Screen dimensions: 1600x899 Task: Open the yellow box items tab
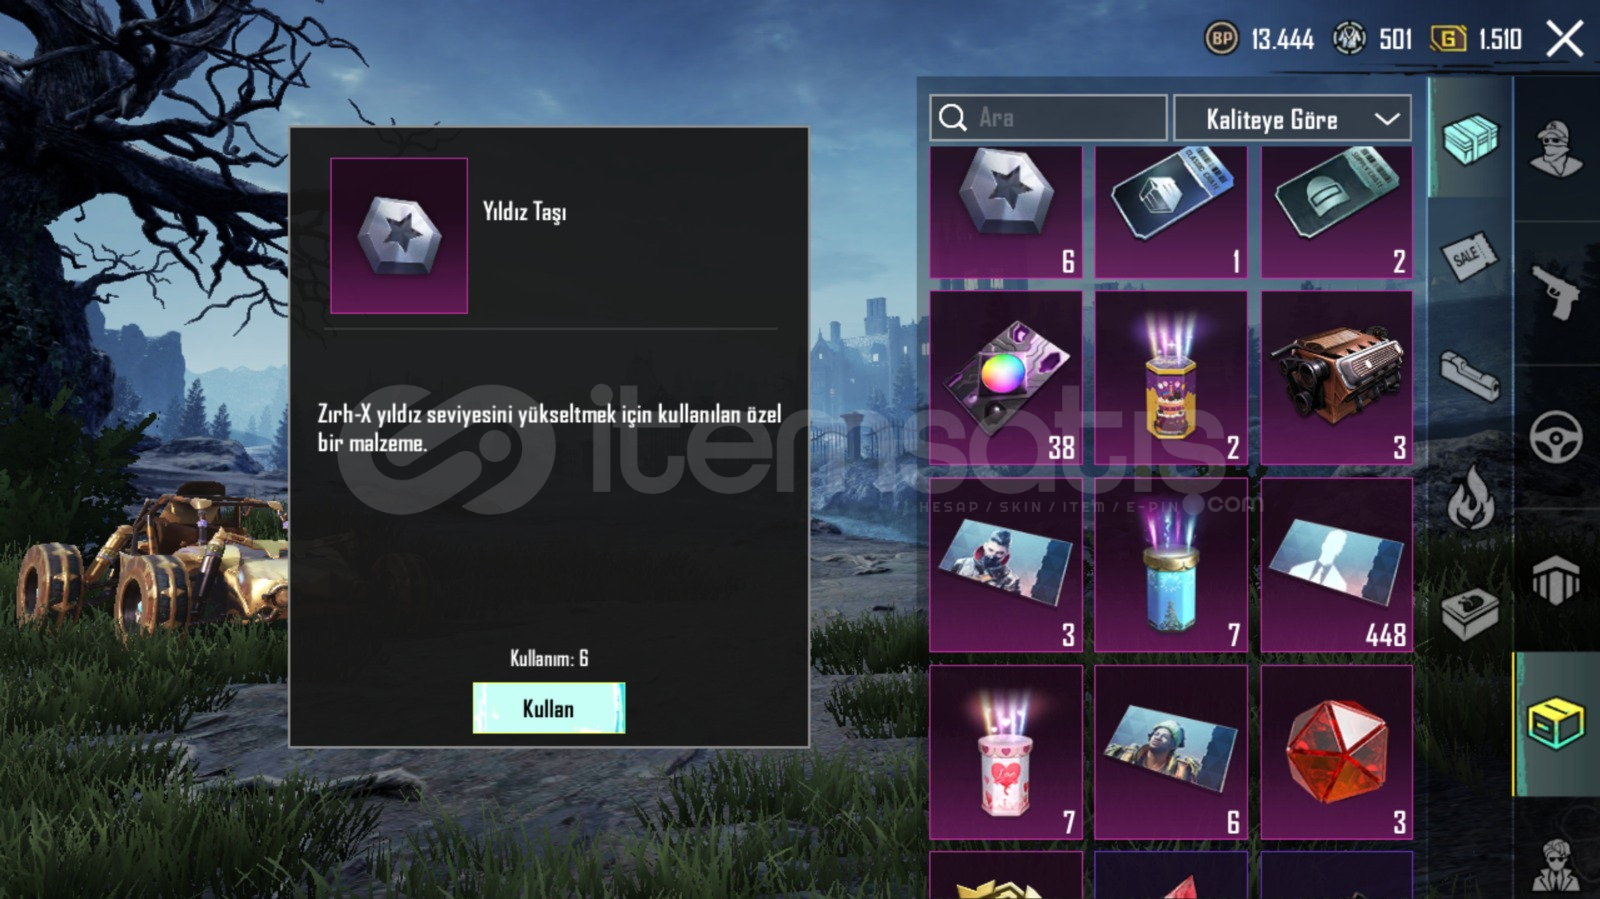click(1556, 723)
